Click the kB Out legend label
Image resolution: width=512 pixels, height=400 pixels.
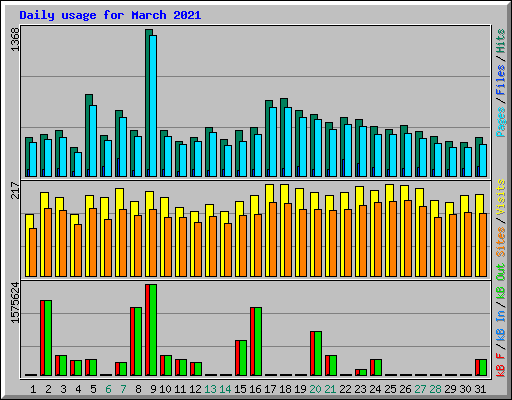(501, 282)
